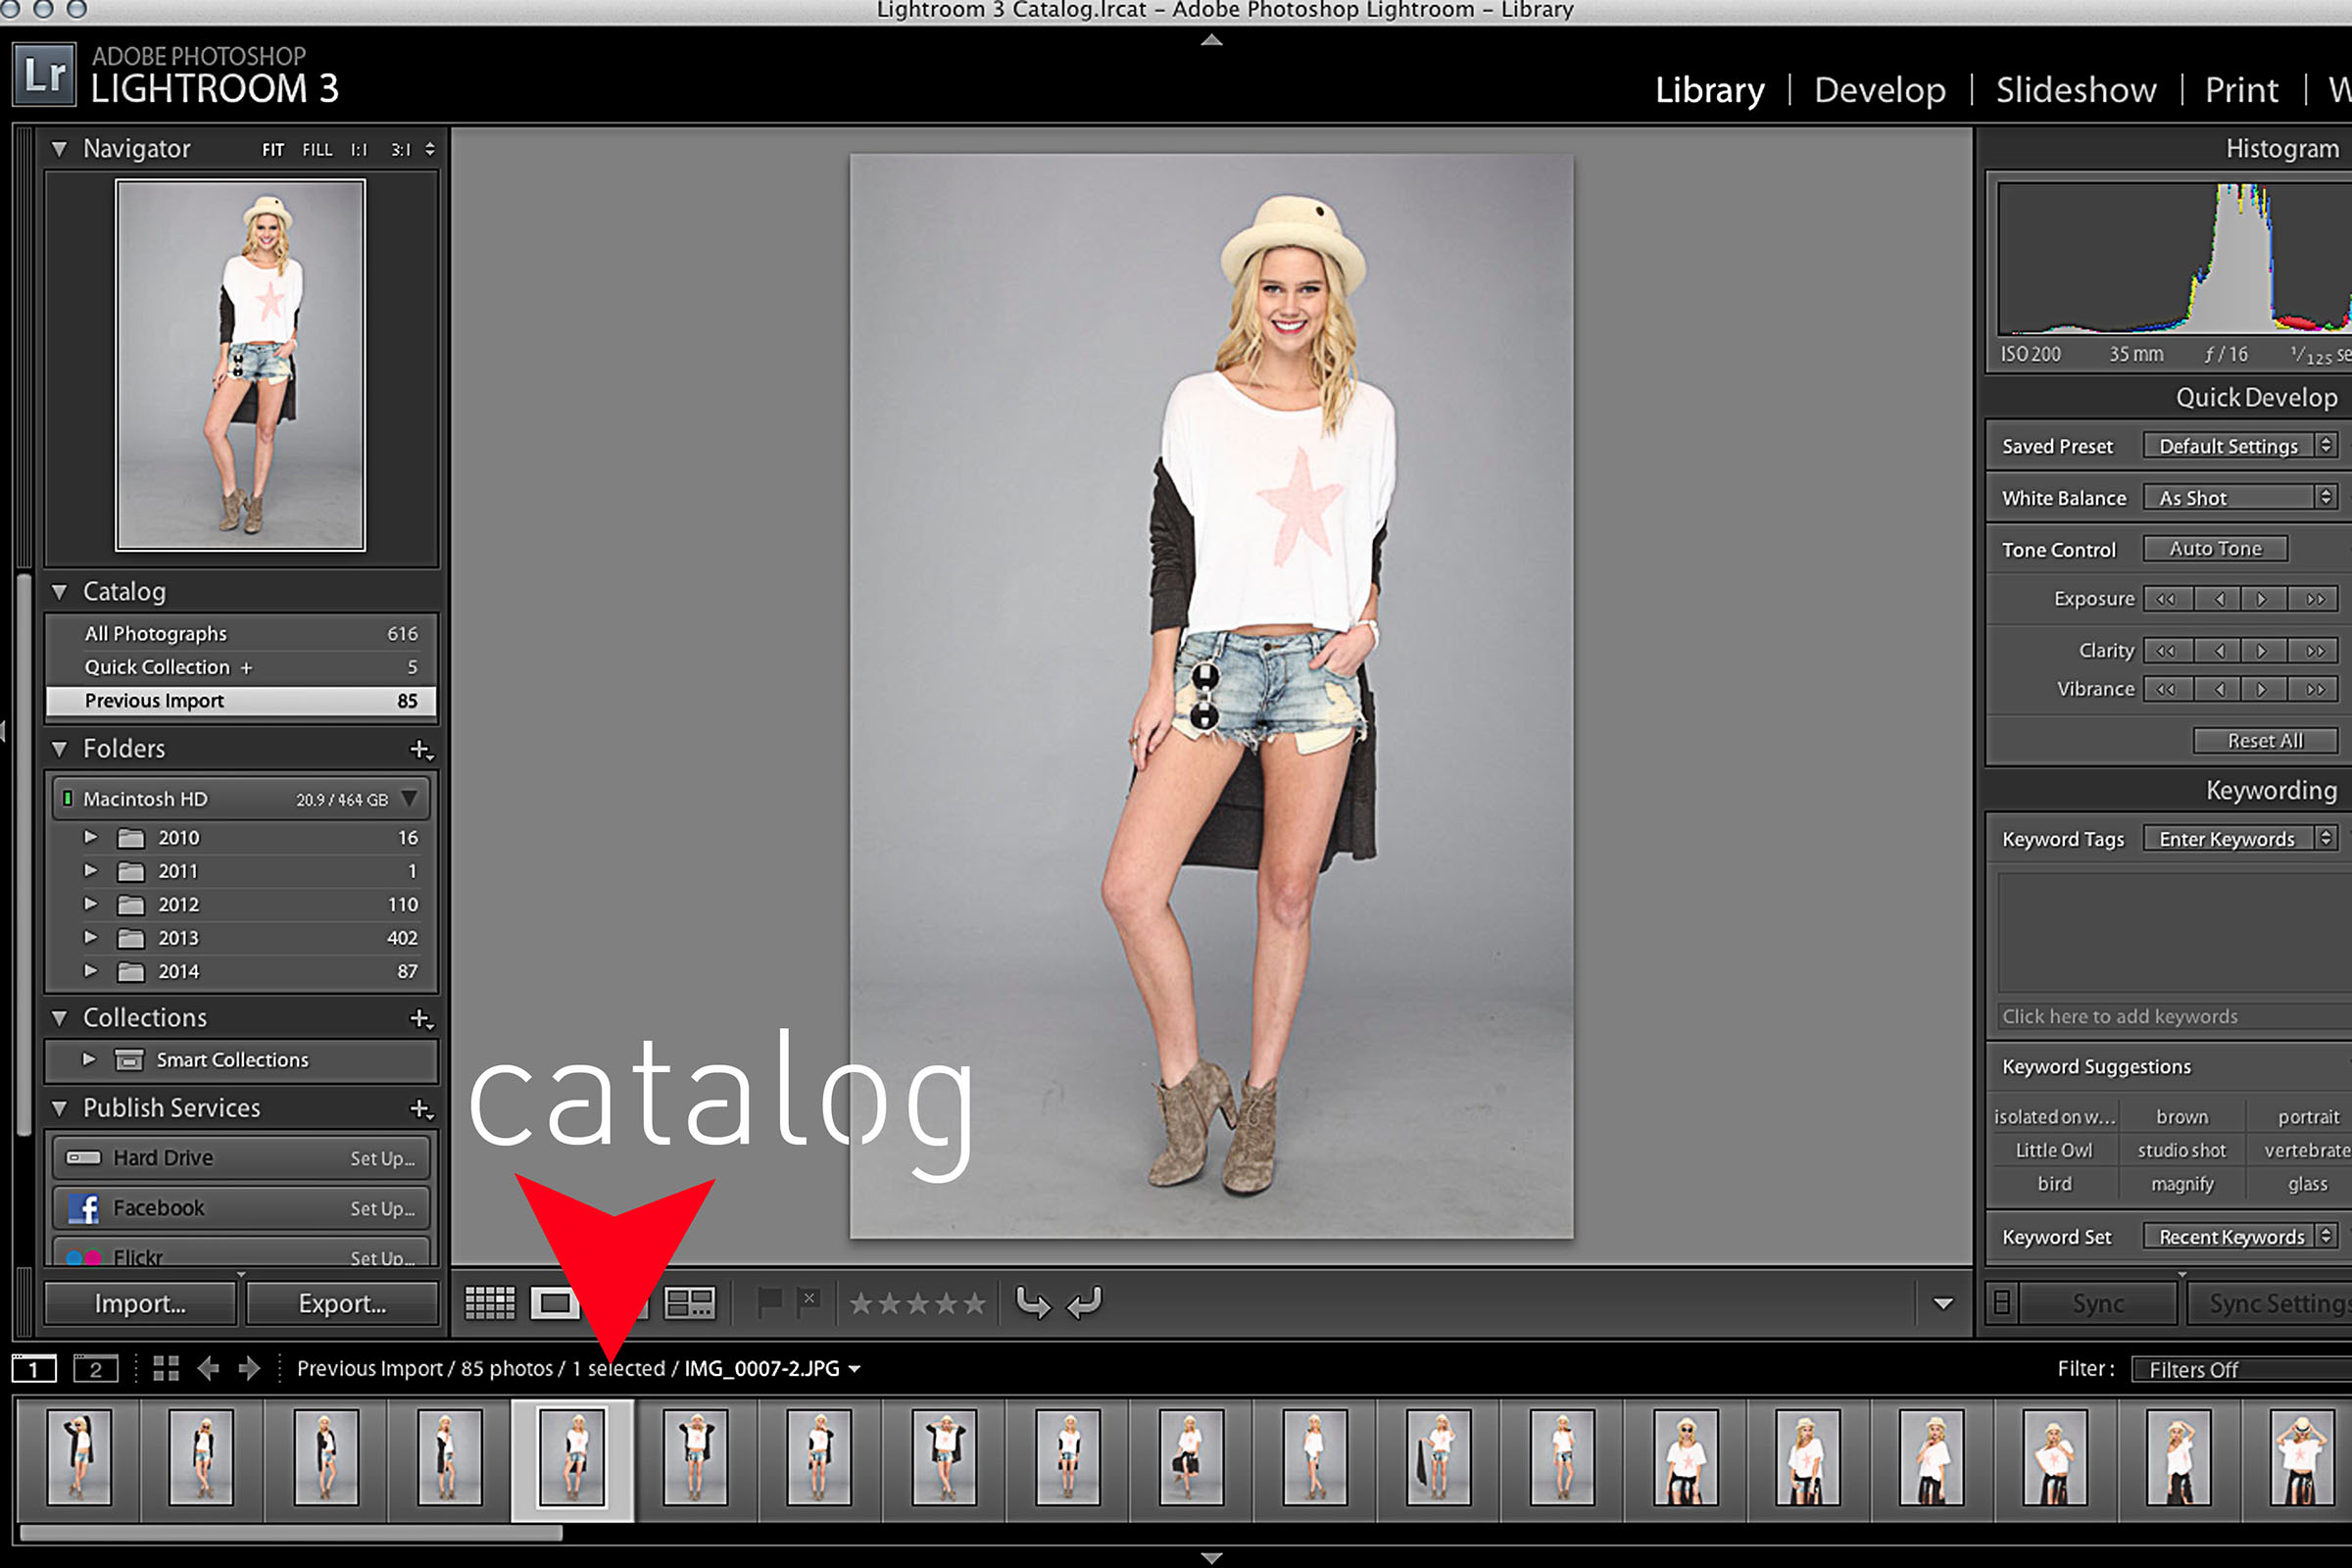
Task: Click the add folder plus icon
Action: [420, 749]
